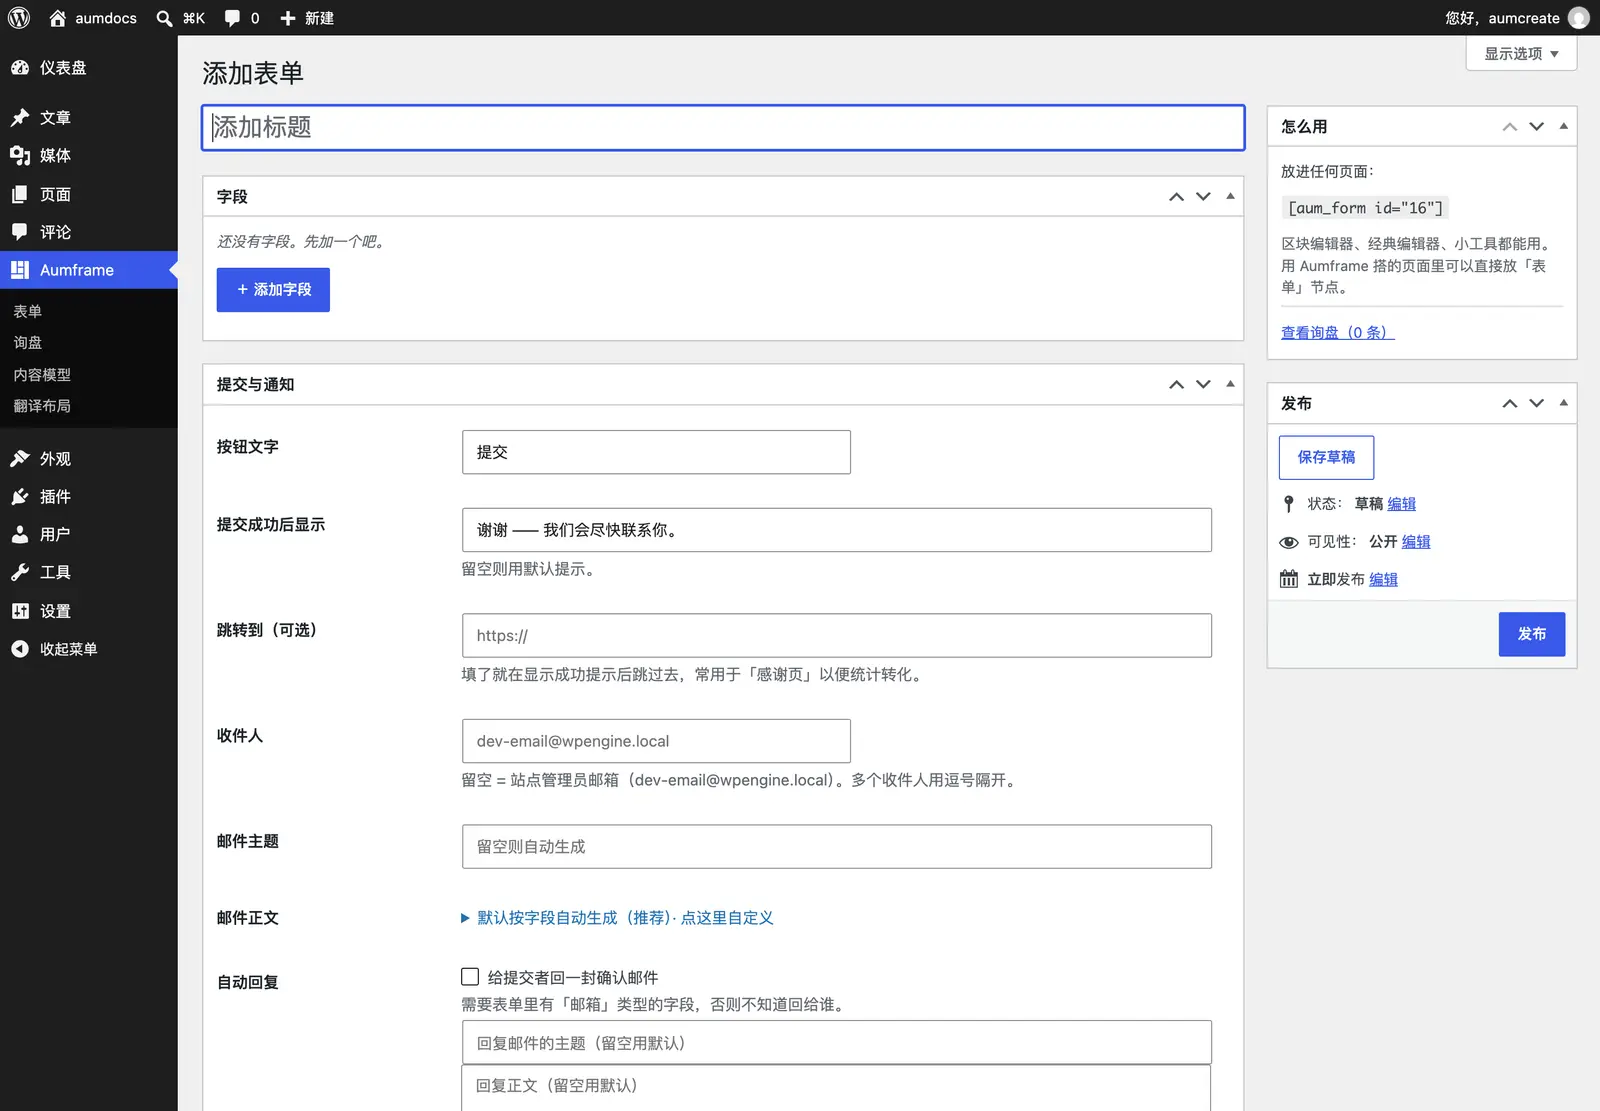Viewport: 1600px width, 1111px height.
Task: Toggle the 字段 panel collapse triangle
Action: click(1230, 196)
